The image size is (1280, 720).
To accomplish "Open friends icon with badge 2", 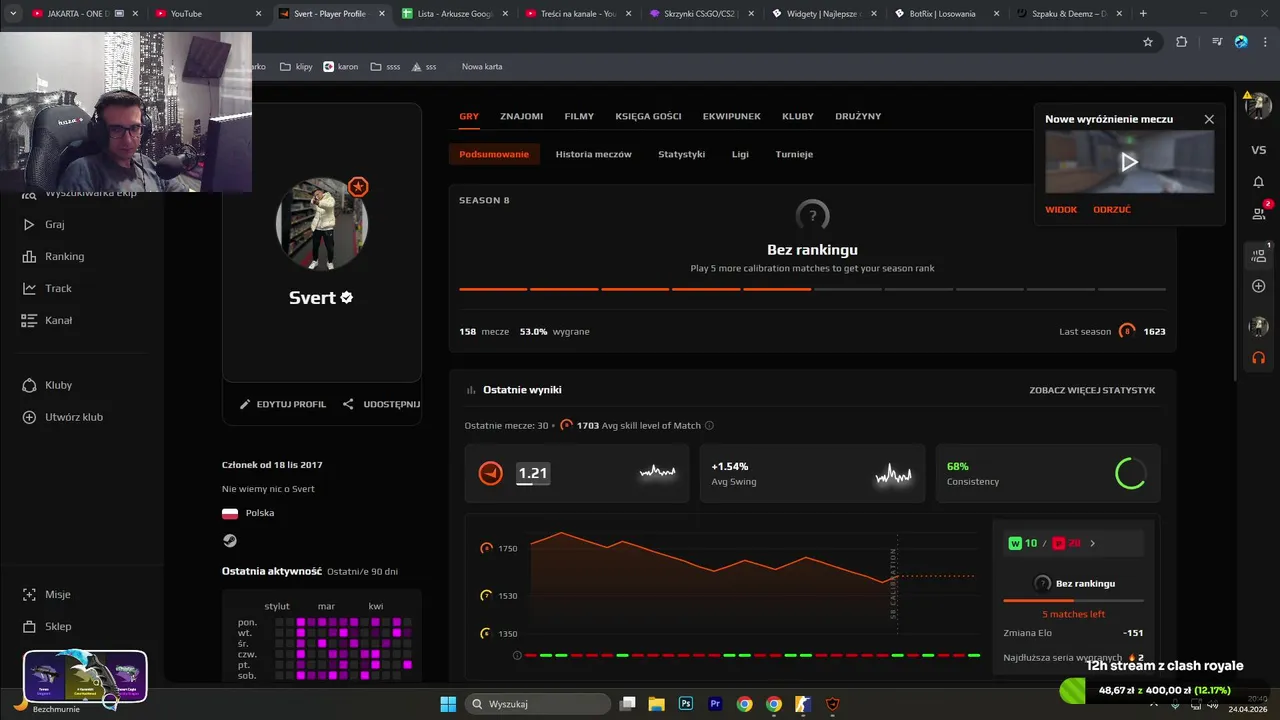I will [x=1259, y=212].
